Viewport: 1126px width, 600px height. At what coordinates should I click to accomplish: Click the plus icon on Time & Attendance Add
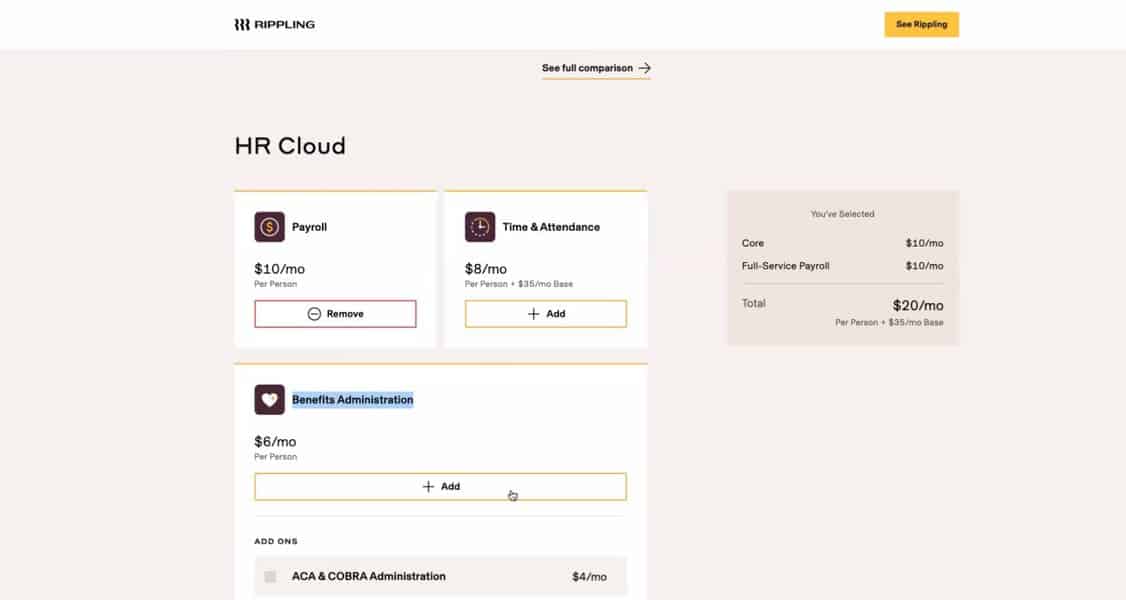pos(531,313)
